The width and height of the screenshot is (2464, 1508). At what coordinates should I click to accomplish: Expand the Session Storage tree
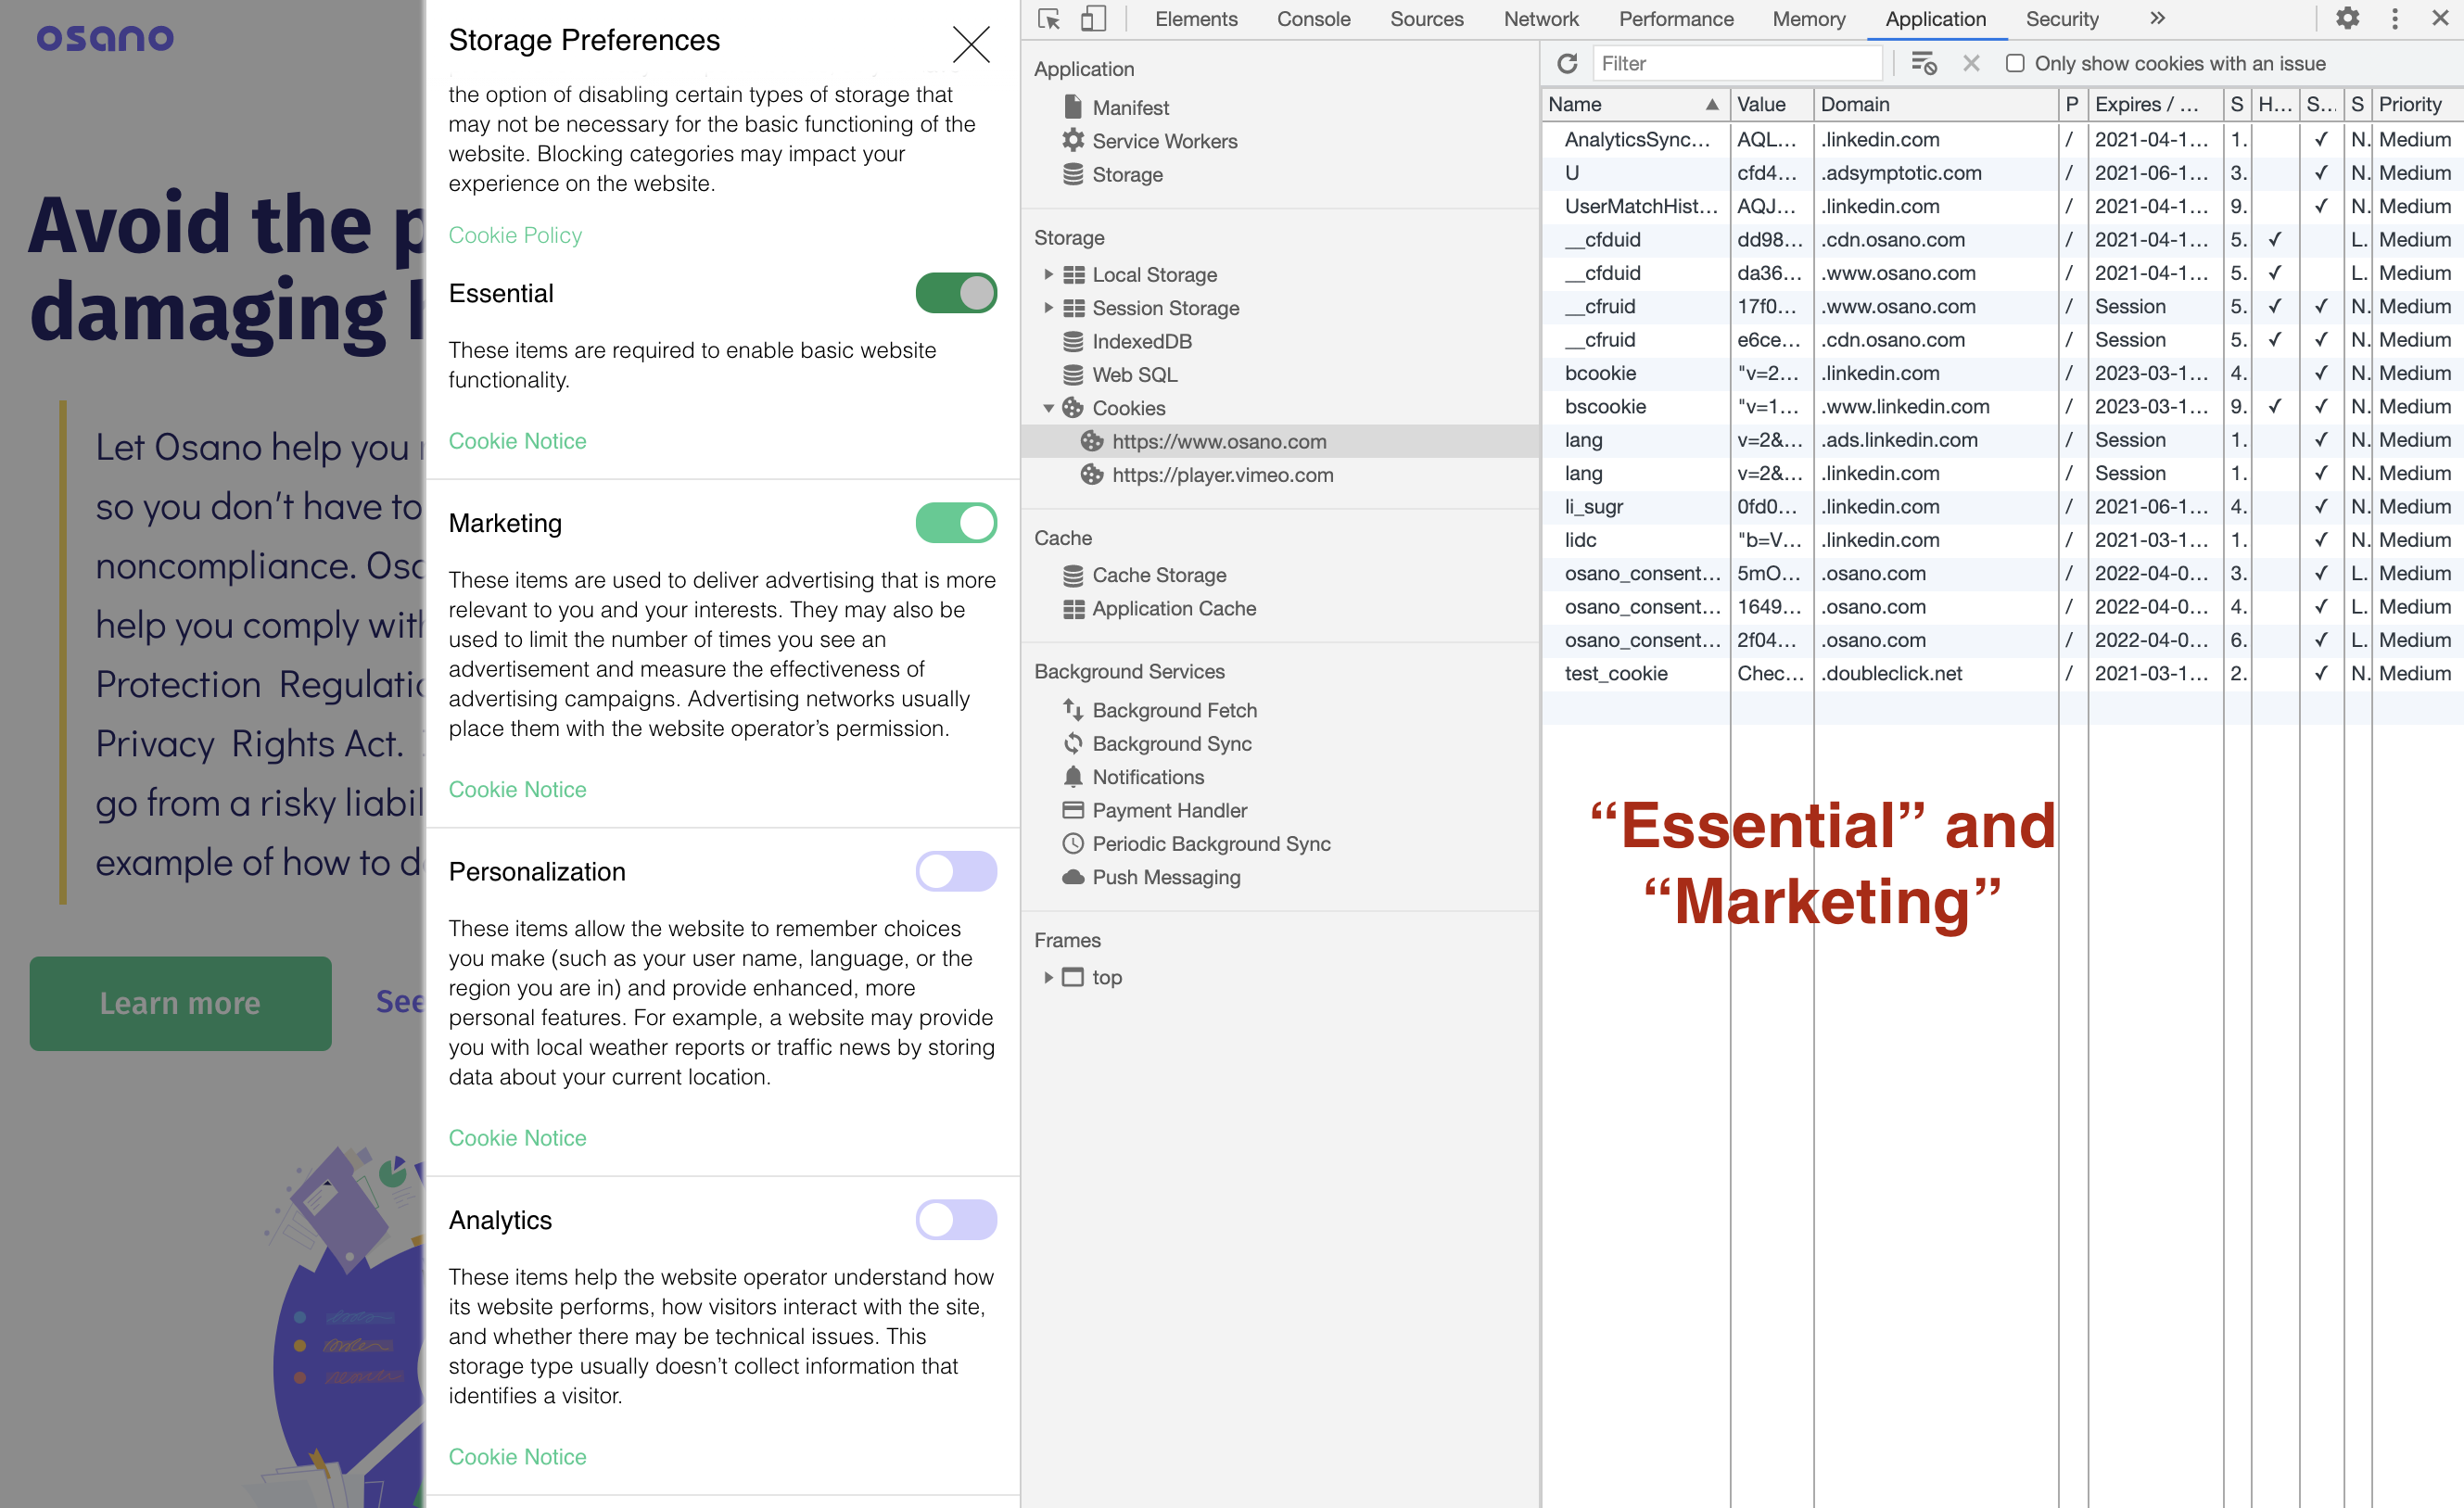1048,308
